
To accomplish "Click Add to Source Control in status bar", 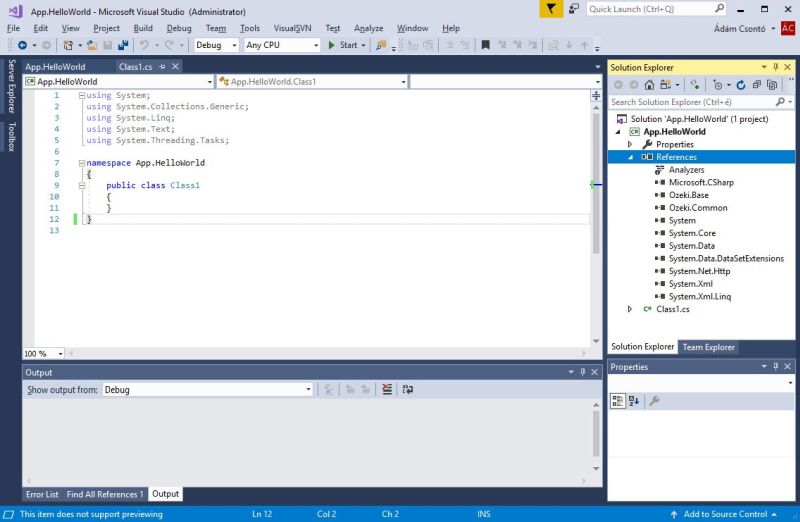I will pos(724,514).
